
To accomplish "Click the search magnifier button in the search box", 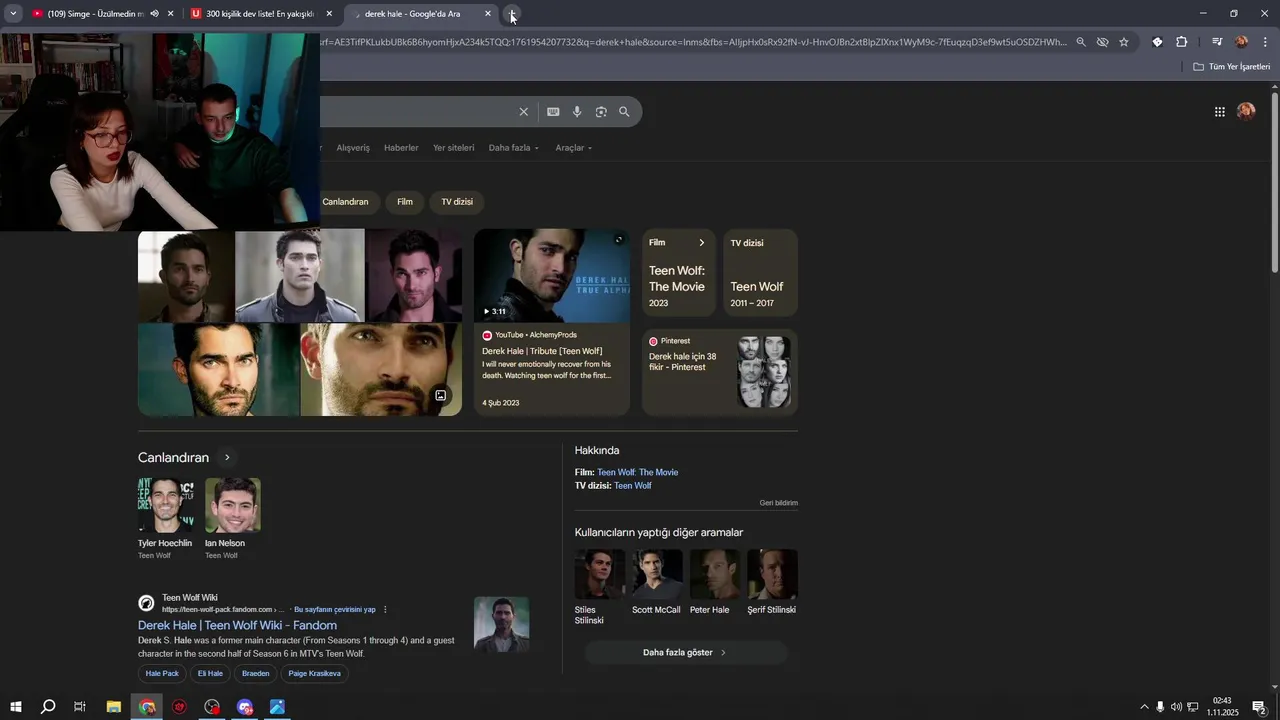I will [x=624, y=112].
